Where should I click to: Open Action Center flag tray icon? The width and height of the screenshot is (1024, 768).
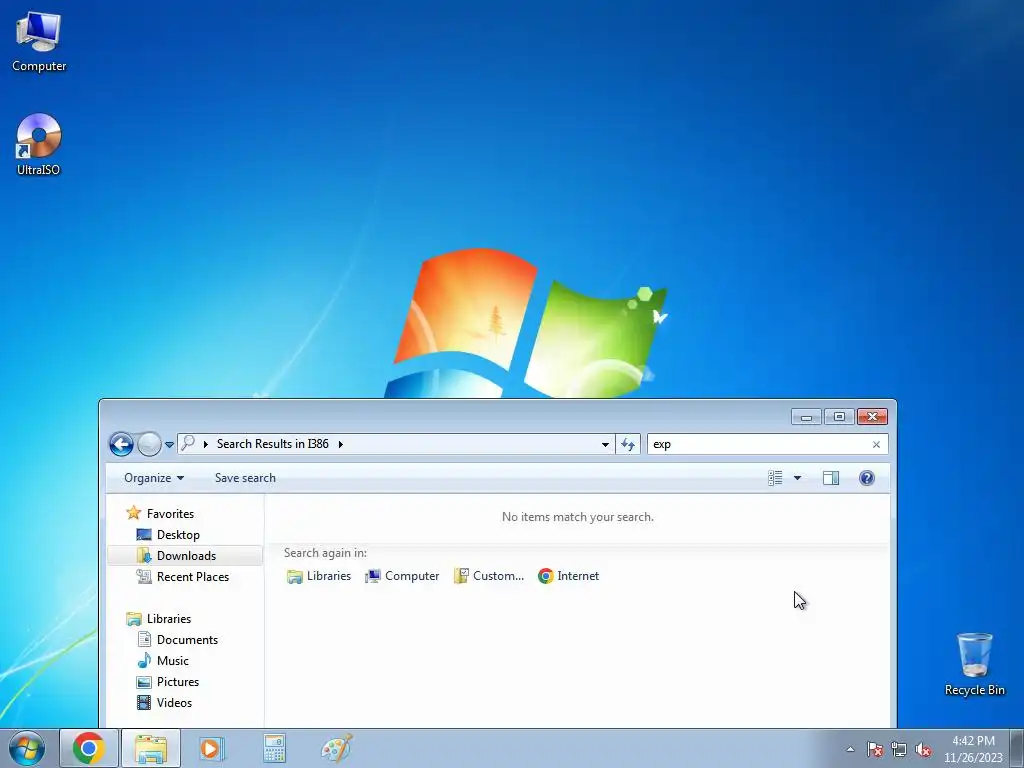pyautogui.click(x=875, y=749)
